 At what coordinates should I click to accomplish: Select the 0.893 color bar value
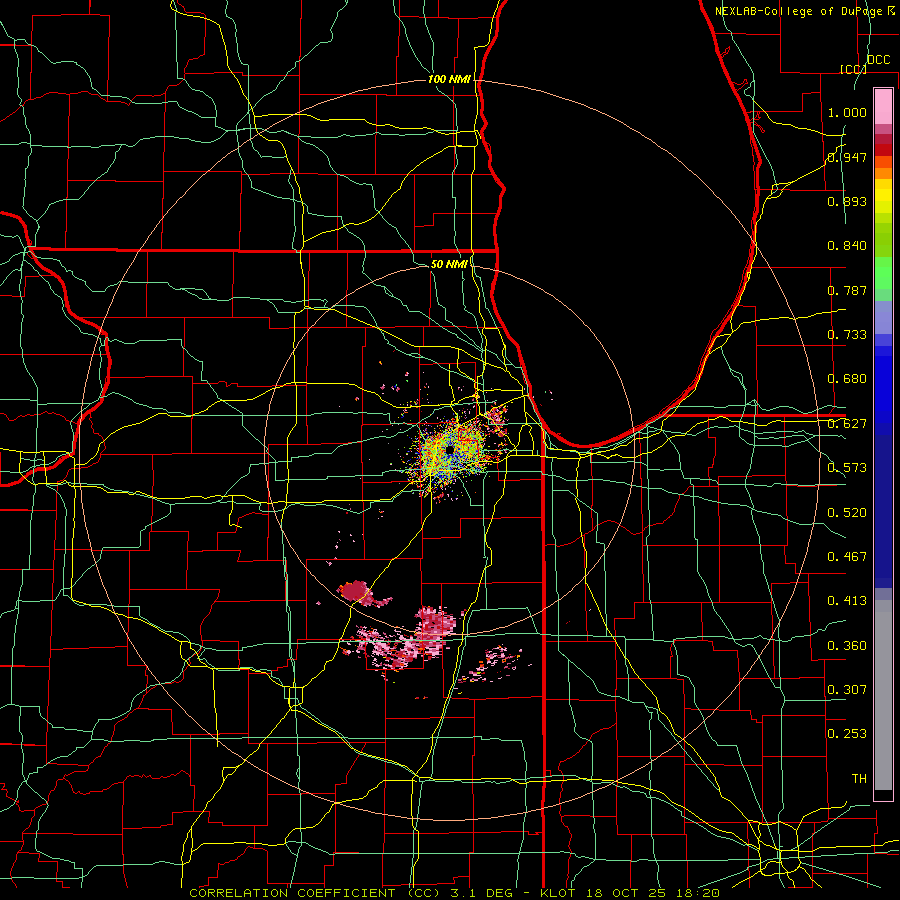pos(847,201)
